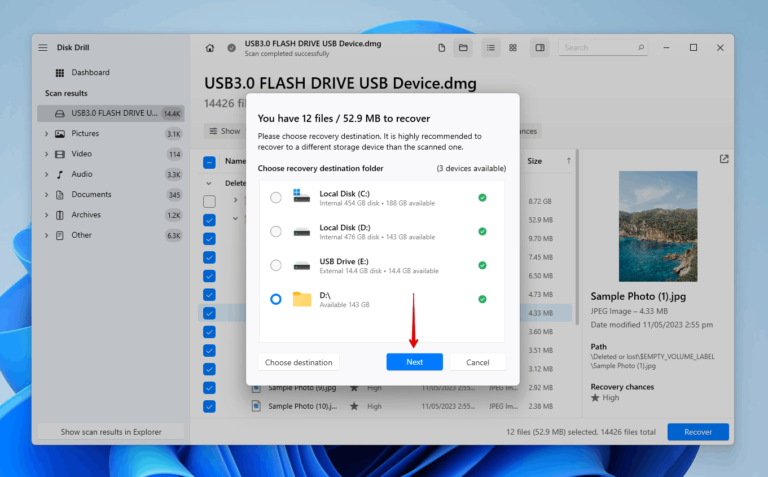
Task: Click the Choose destination button
Action: [299, 362]
